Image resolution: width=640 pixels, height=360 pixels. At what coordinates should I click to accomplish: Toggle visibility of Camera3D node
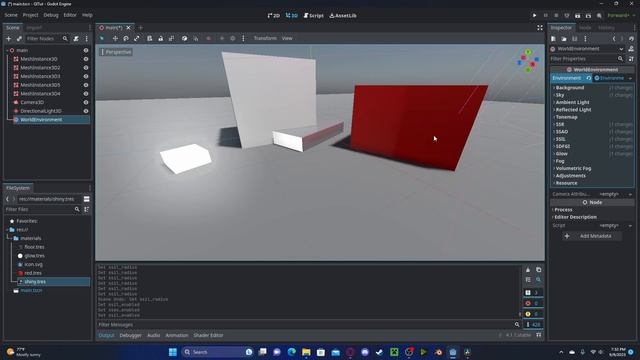coord(86,102)
